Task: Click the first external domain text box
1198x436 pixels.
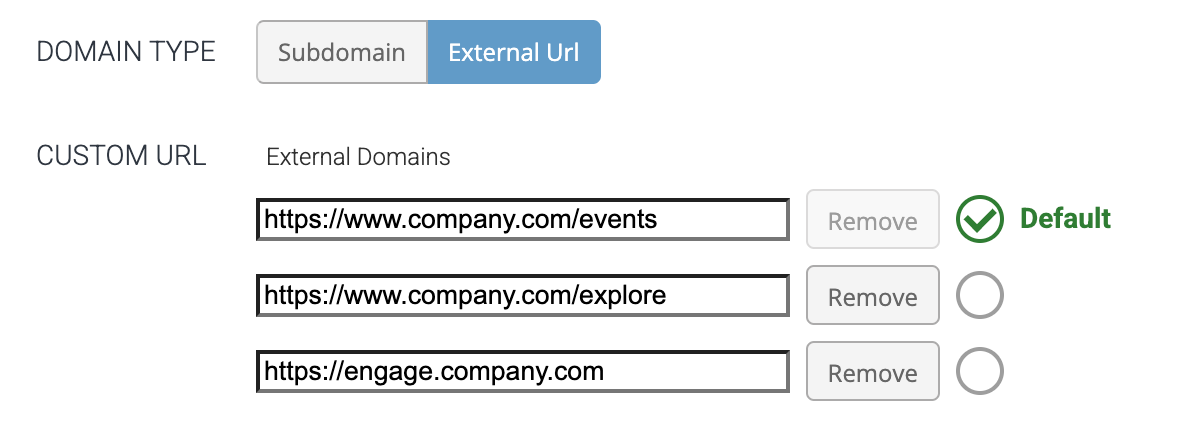Action: (522, 220)
